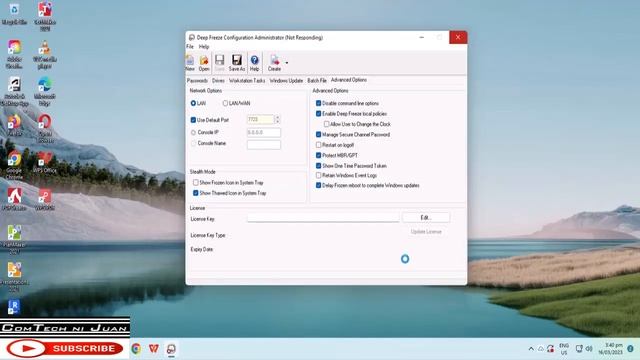The image size is (640, 360).
Task: Toggle Show Thawed Icon in System Tray
Action: (x=196, y=193)
